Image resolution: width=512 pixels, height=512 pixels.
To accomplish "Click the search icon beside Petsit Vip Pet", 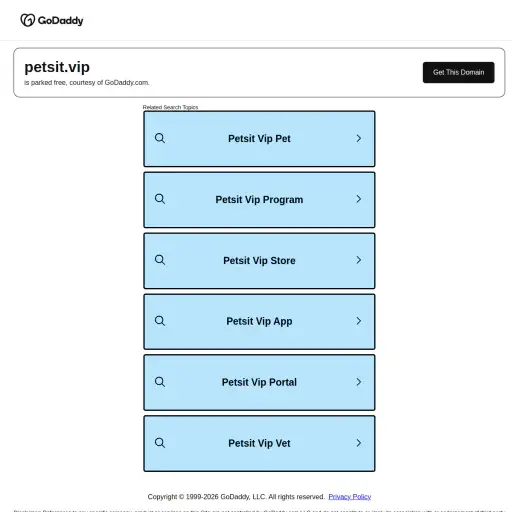I will pos(160,138).
